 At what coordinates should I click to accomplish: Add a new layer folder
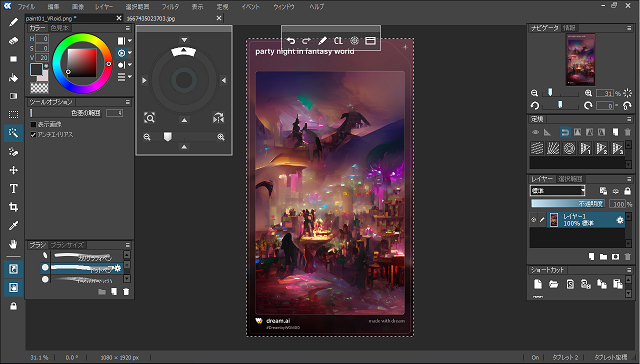pos(603,257)
